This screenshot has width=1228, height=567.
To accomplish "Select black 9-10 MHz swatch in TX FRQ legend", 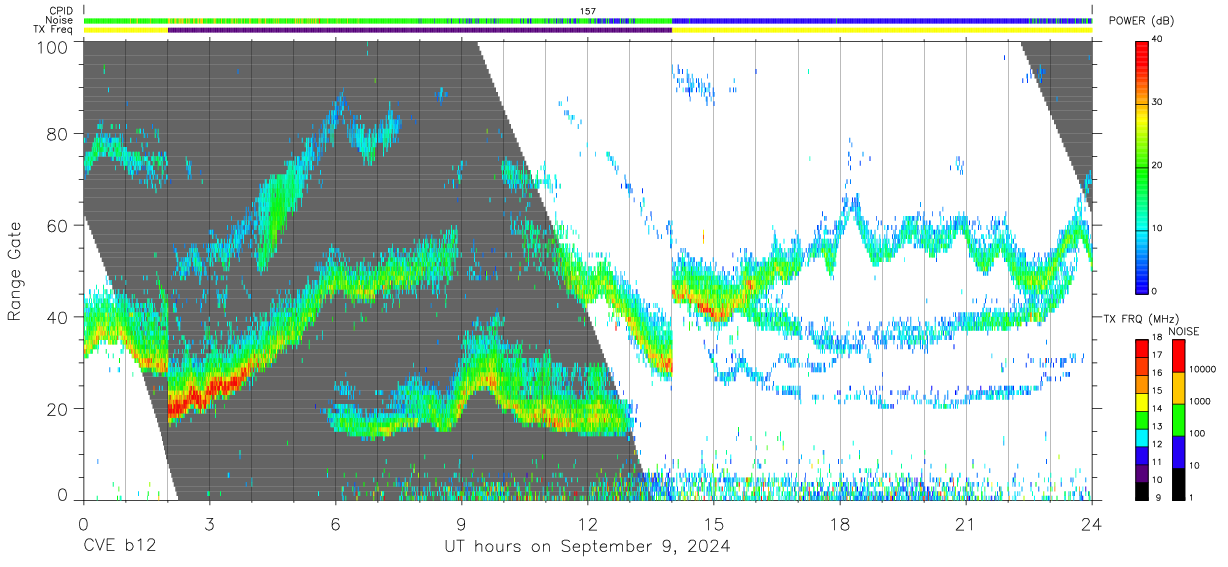I will 1141,490.
